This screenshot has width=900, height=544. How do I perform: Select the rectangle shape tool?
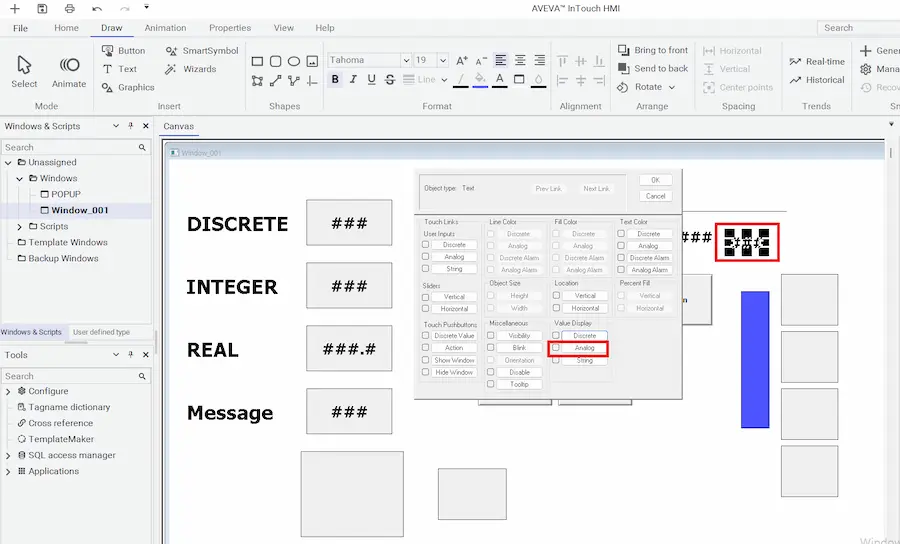tap(257, 61)
